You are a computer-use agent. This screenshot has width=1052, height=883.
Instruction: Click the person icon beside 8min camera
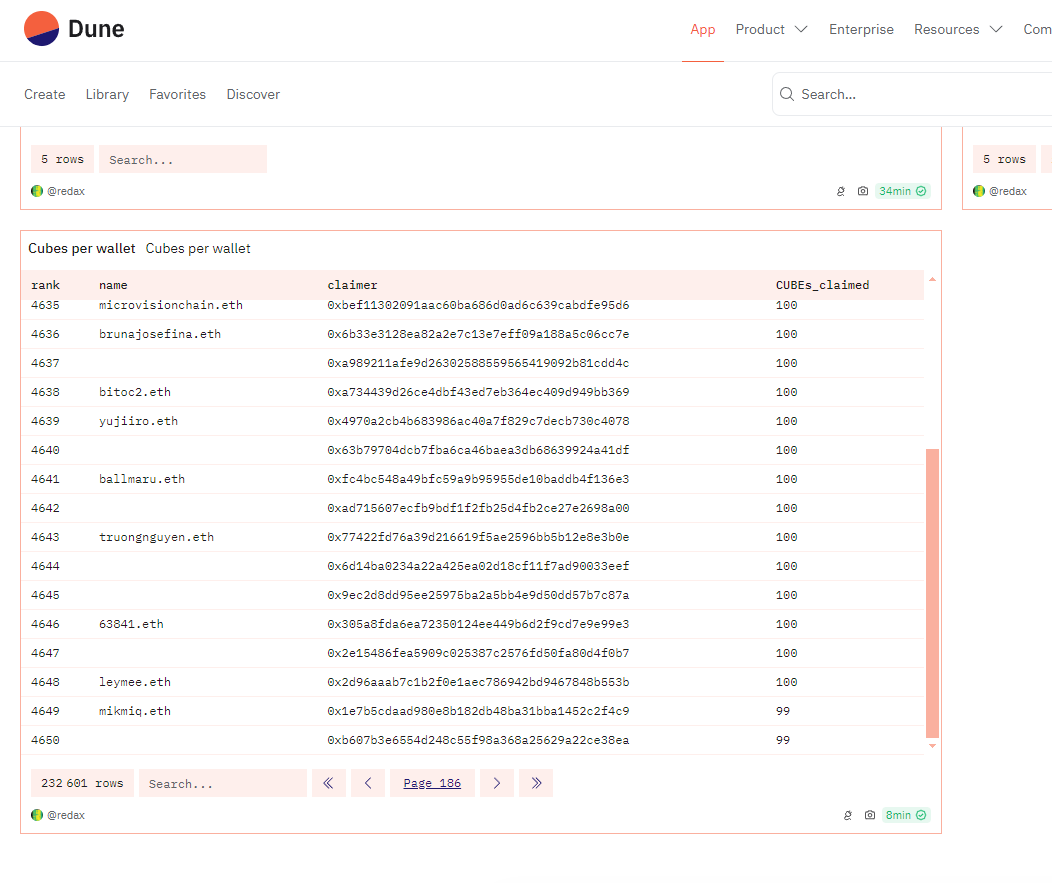847,815
